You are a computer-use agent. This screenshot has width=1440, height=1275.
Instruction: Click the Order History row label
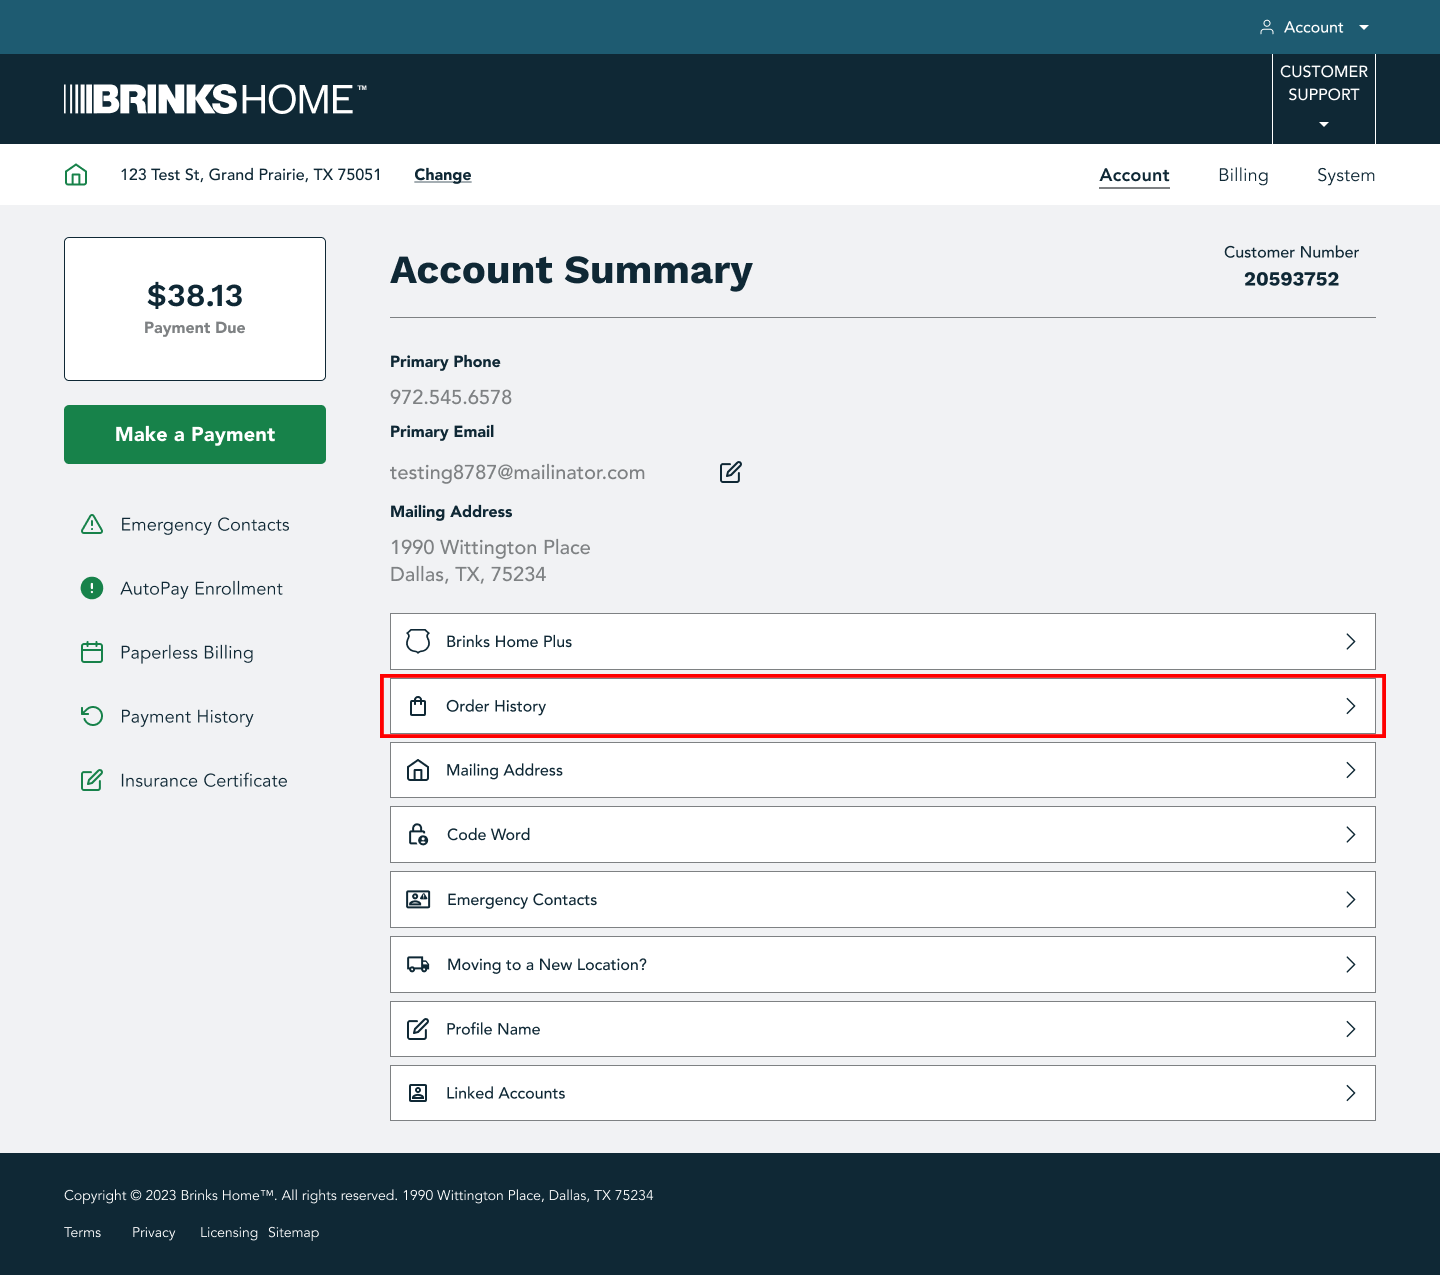point(496,706)
